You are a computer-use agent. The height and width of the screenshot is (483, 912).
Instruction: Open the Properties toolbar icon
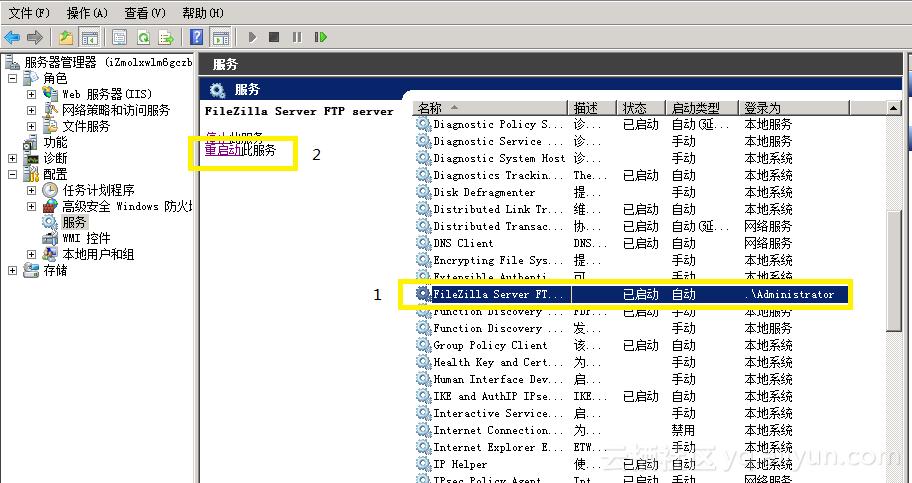tap(119, 37)
